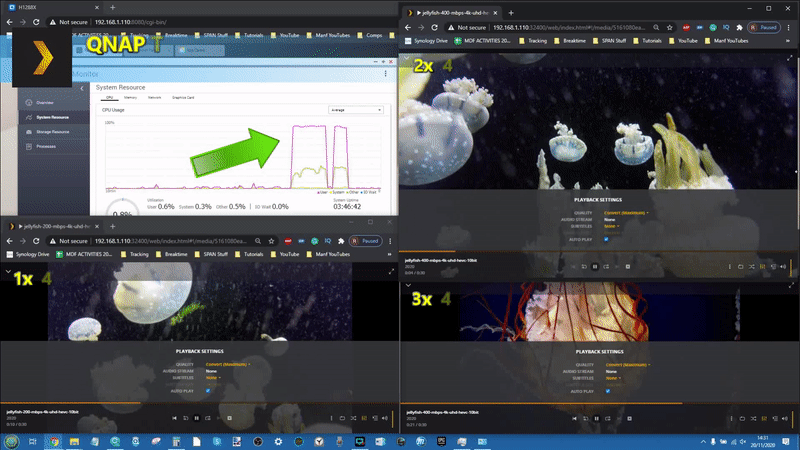The width and height of the screenshot is (800, 450).
Task: Toggle repeat in the 3x Plex player
Action: click(742, 418)
